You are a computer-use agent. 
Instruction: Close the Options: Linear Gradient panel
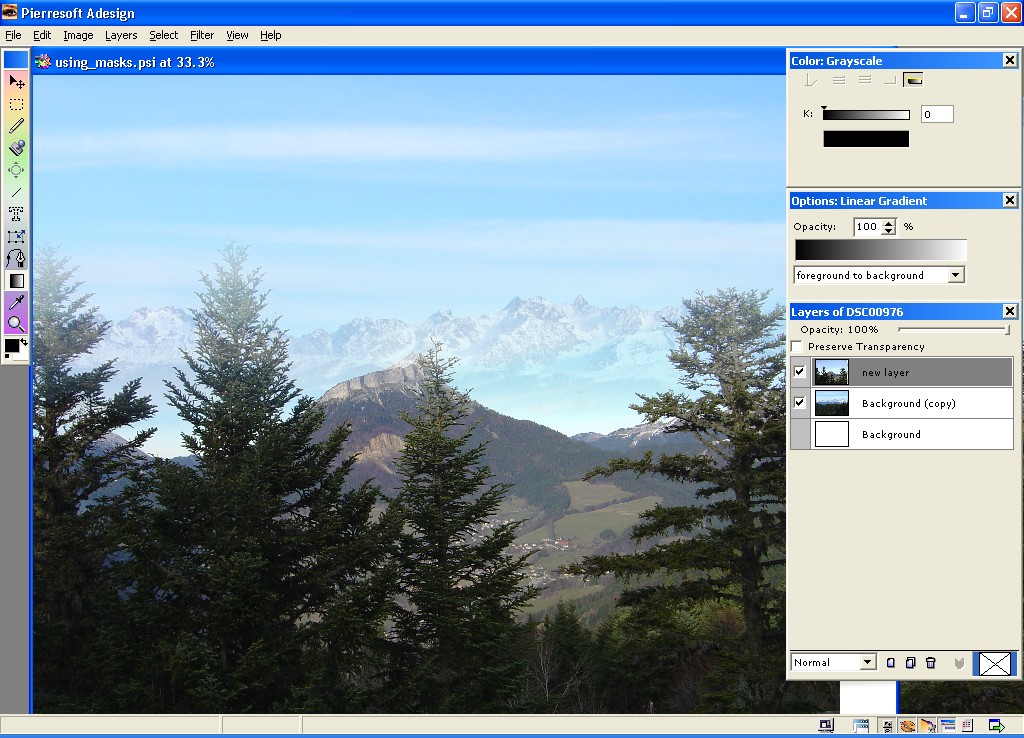pos(1010,200)
